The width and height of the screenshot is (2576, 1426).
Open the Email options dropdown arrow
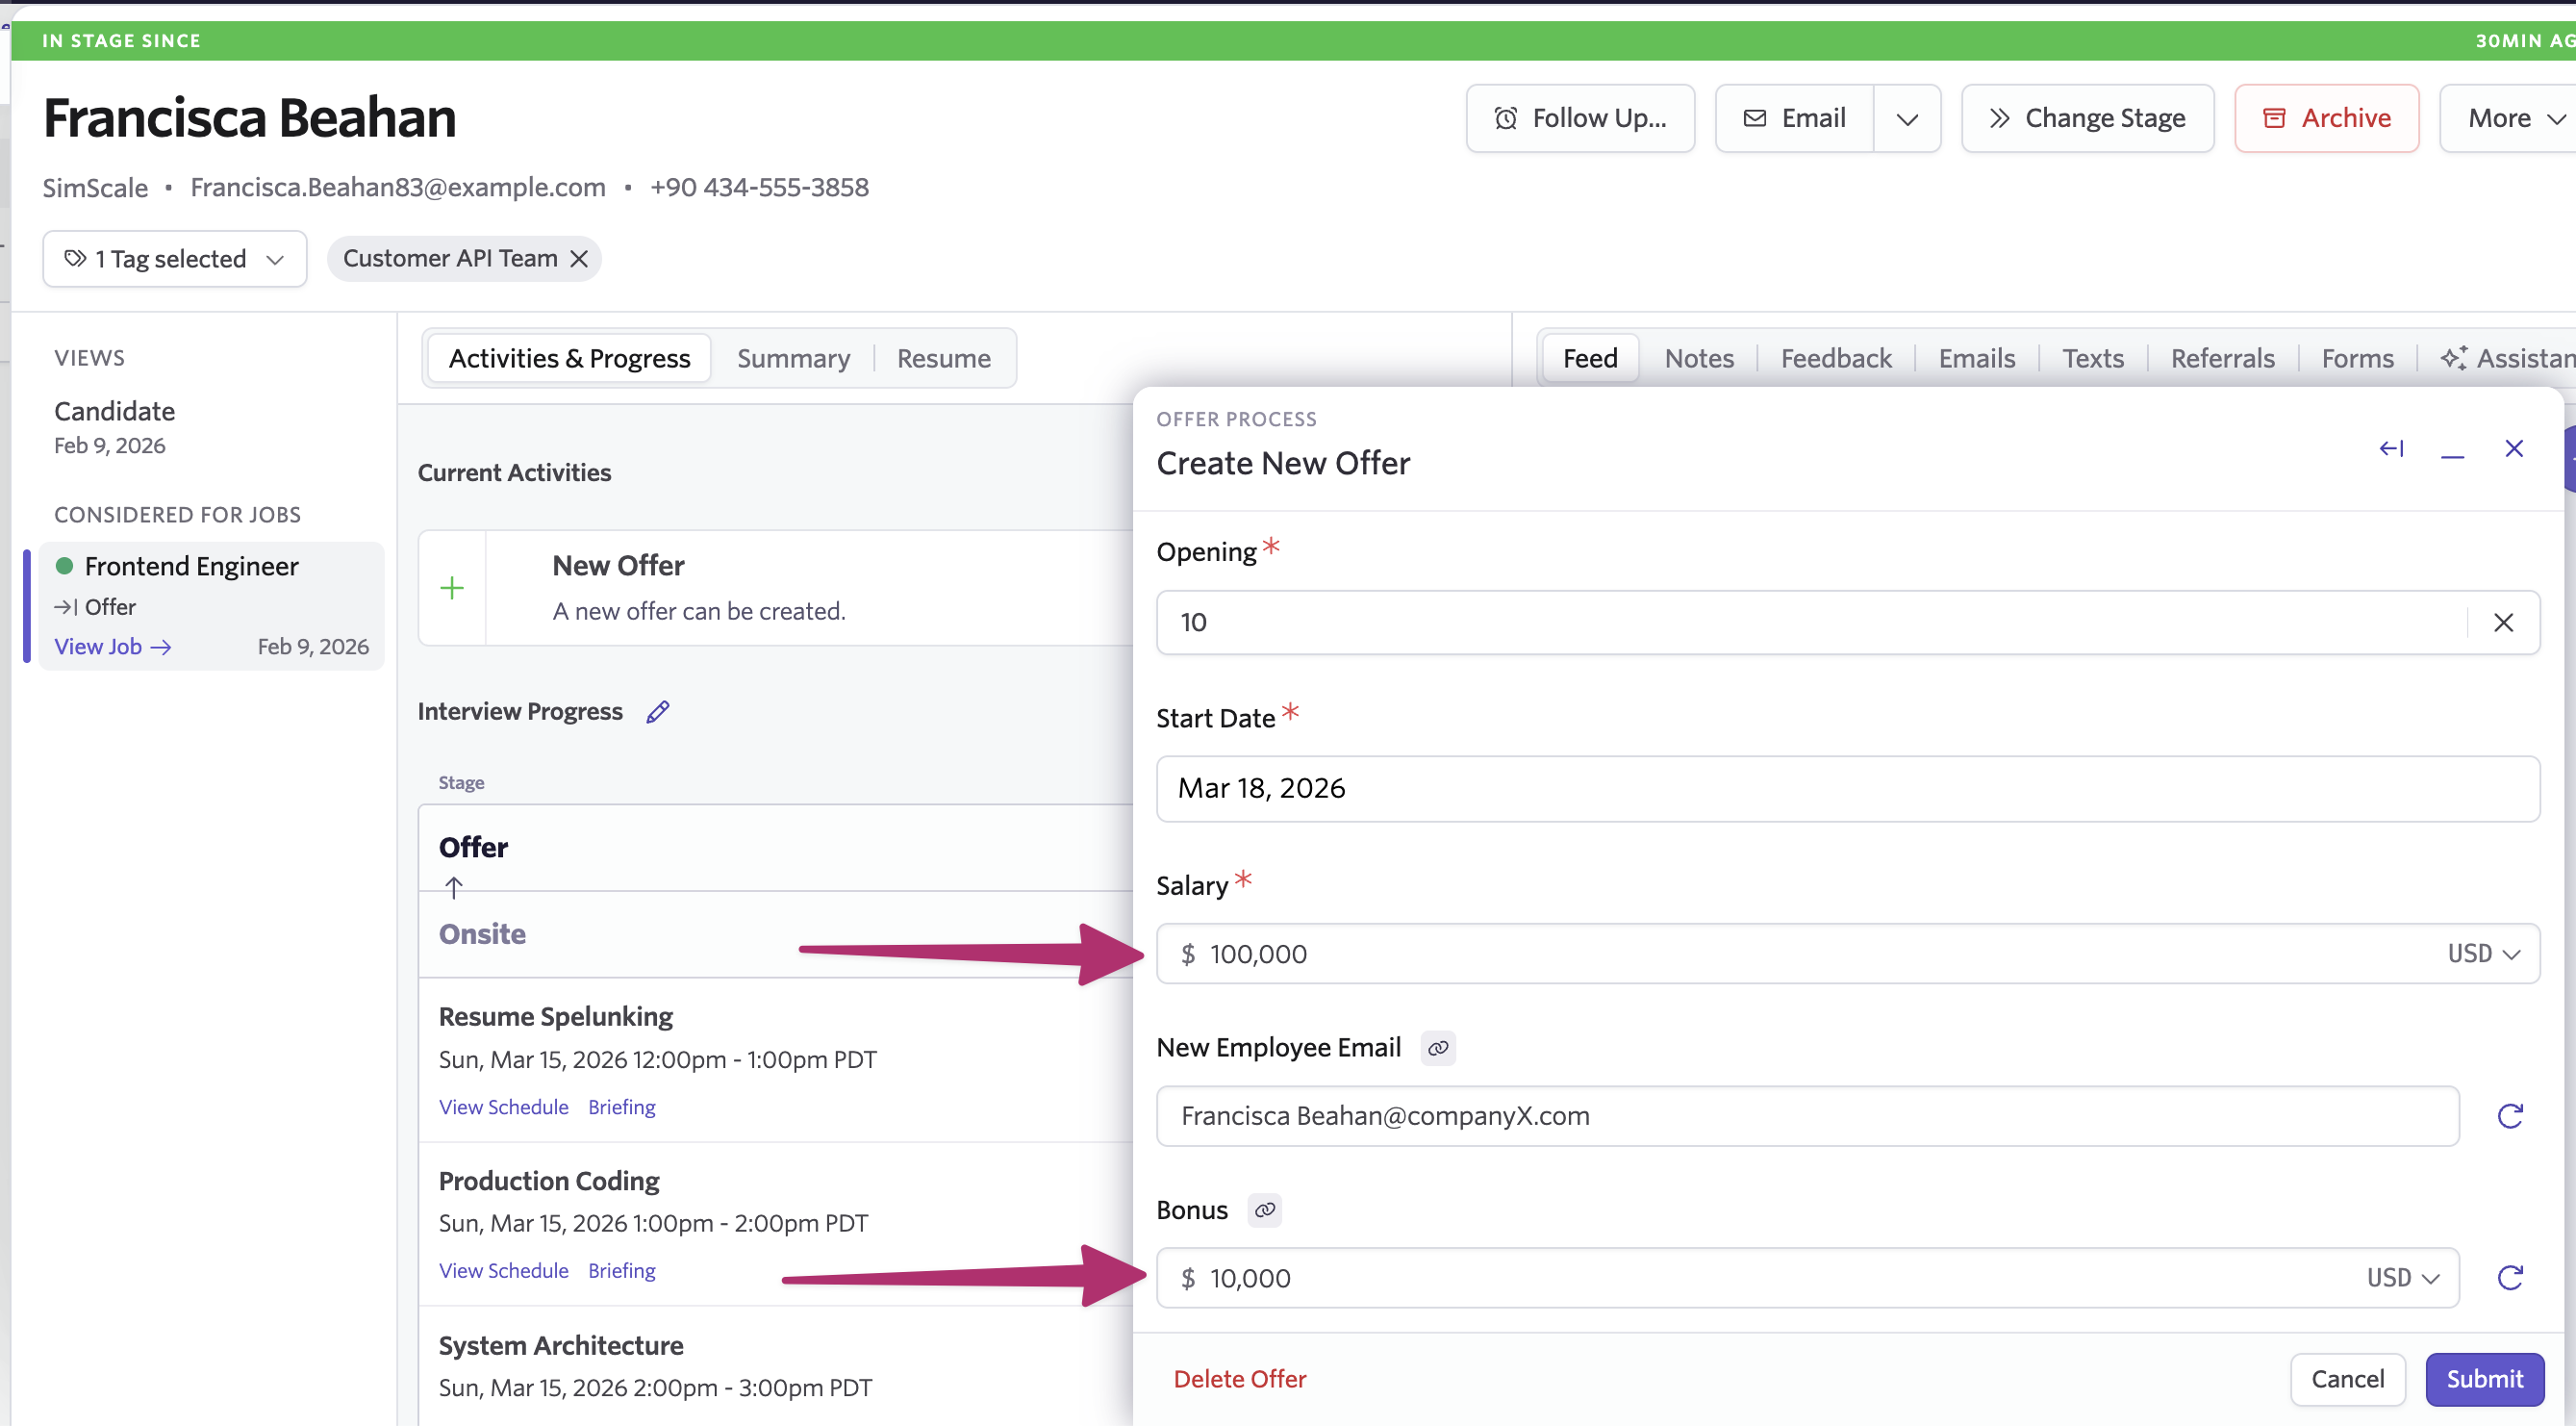pos(1907,119)
